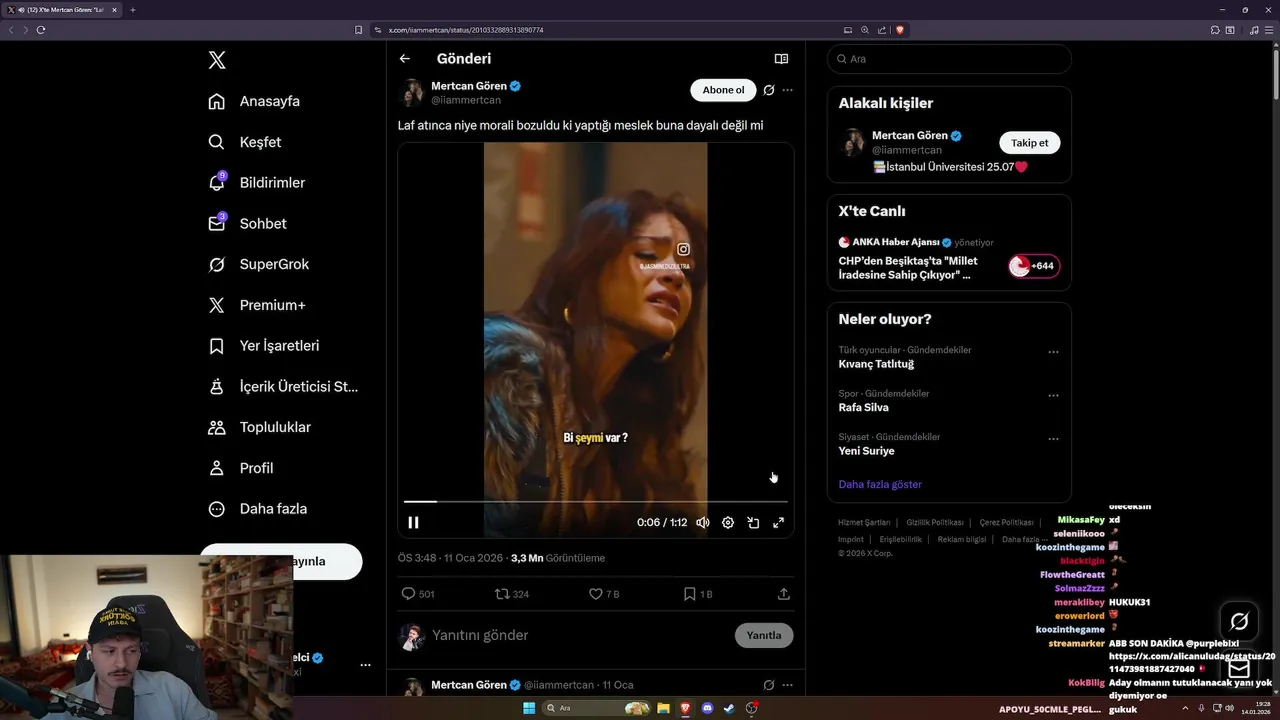Click the Abone ol button
Image resolution: width=1280 pixels, height=720 pixels.
723,90
